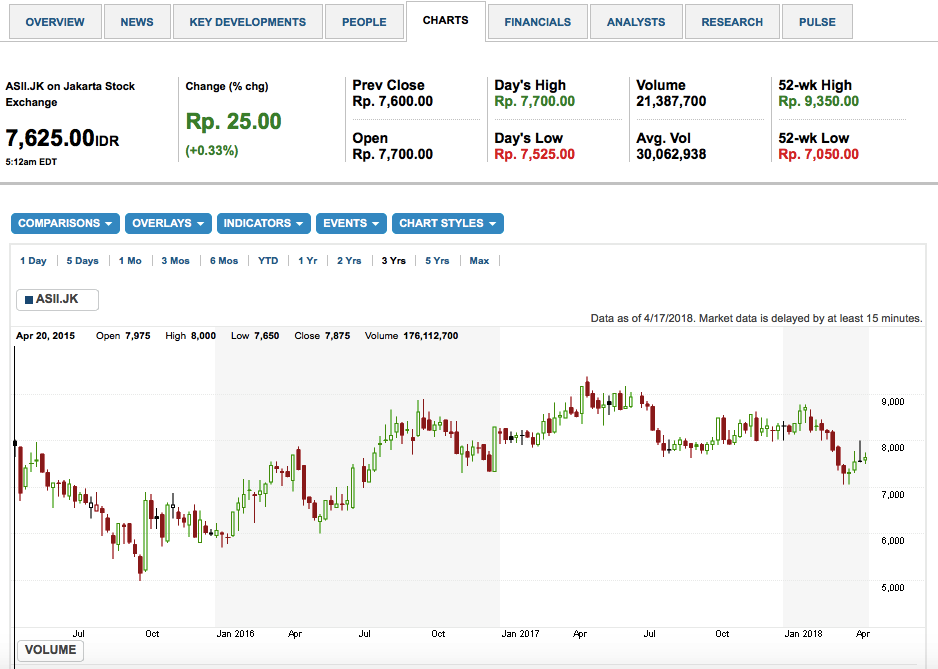Viewport: 938px width, 669px height.
Task: Expand the Overlays dropdown menu
Action: click(168, 223)
